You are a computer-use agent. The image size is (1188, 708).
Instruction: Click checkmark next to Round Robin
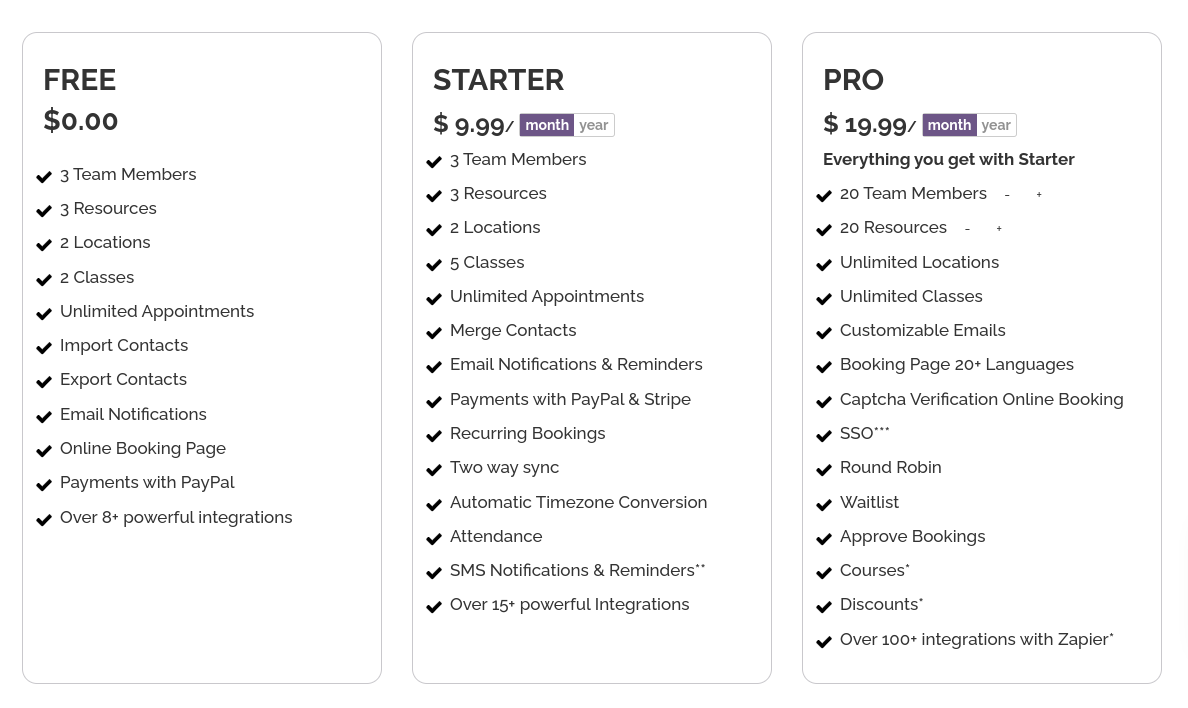824,469
